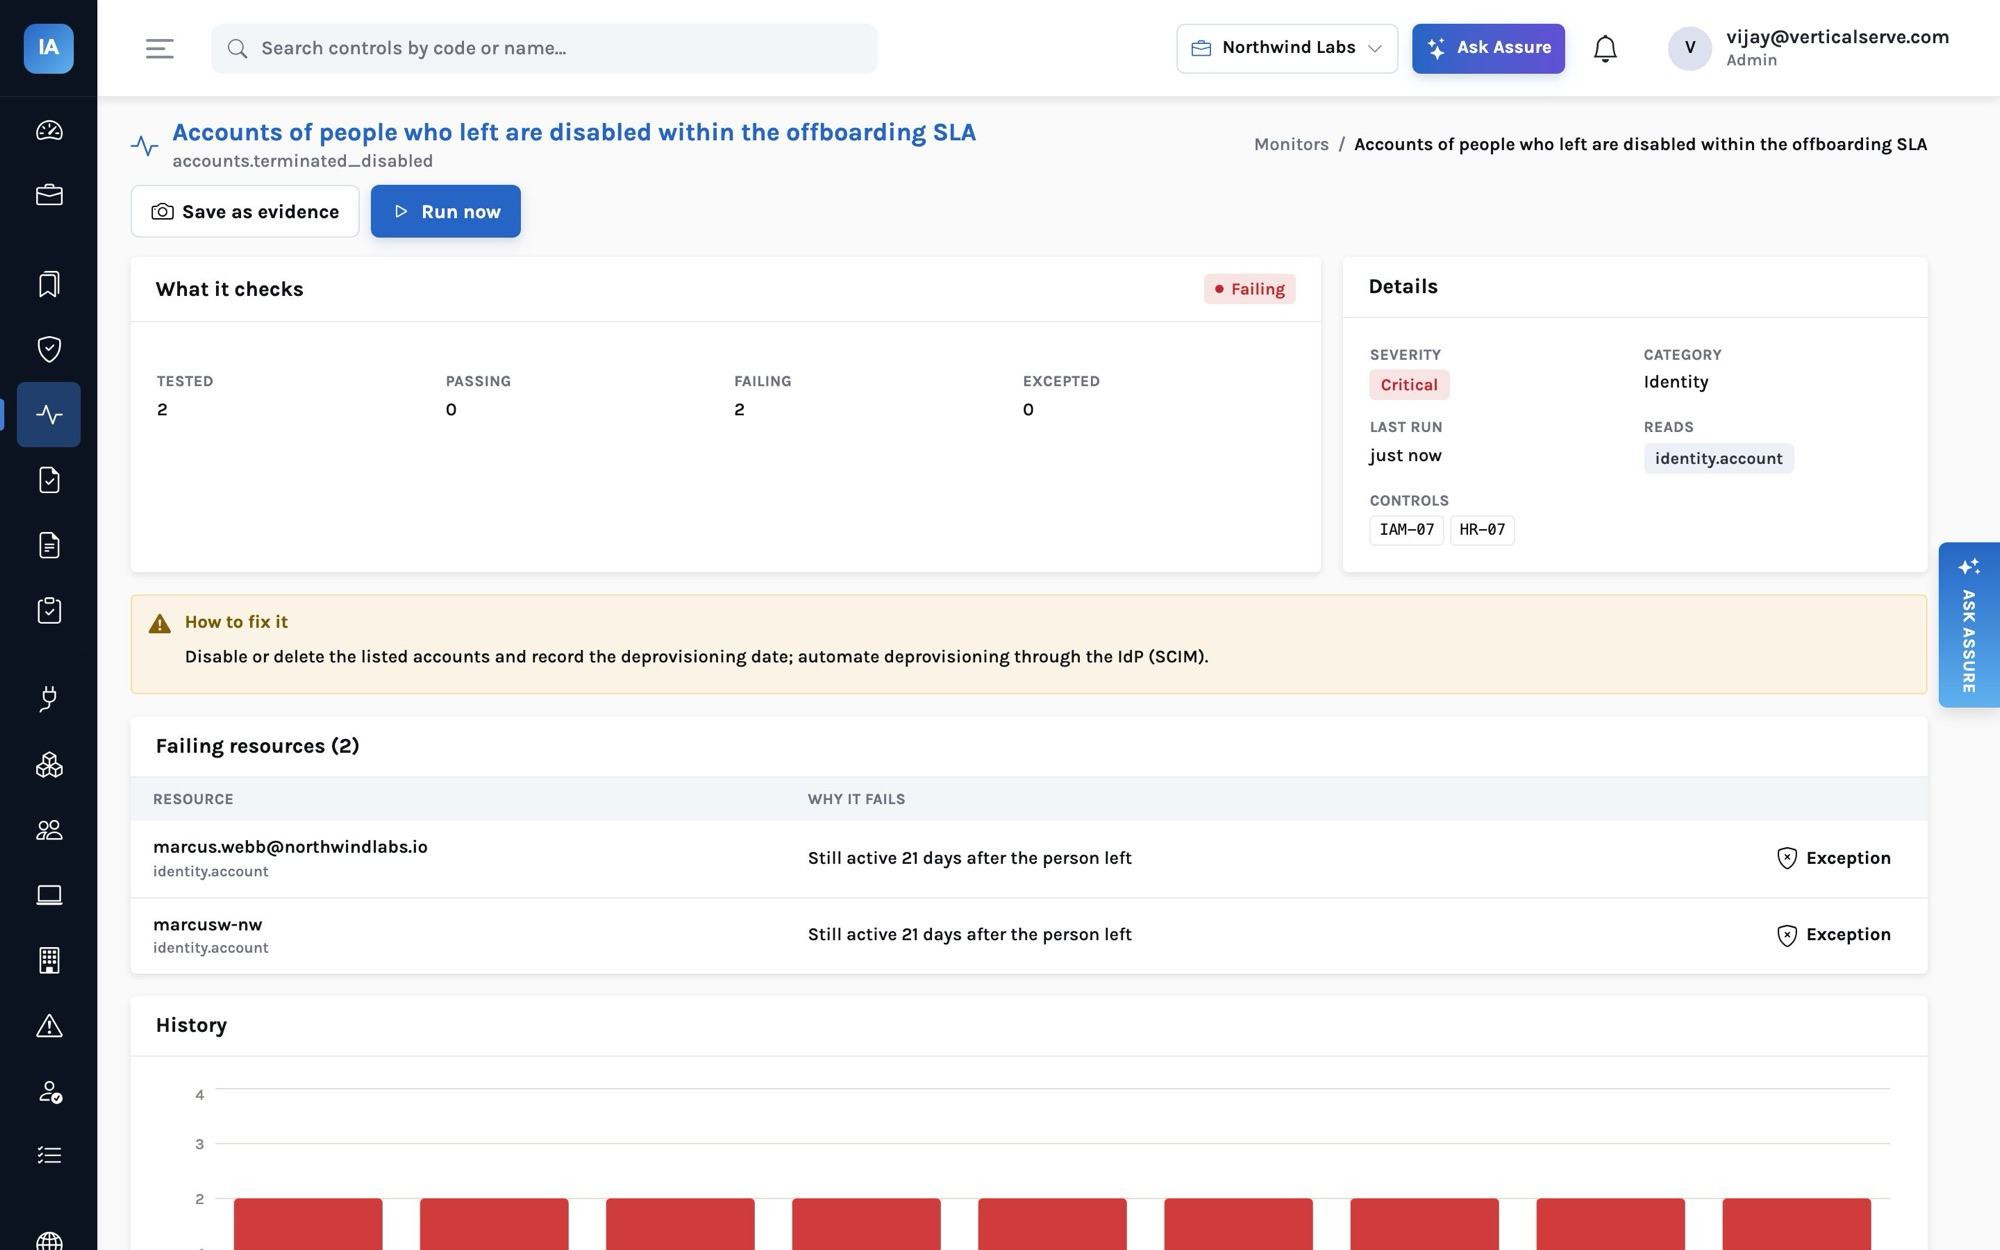The image size is (2000, 1250).
Task: Click the accounts.terminated_disabled monitor code
Action: pos(302,161)
